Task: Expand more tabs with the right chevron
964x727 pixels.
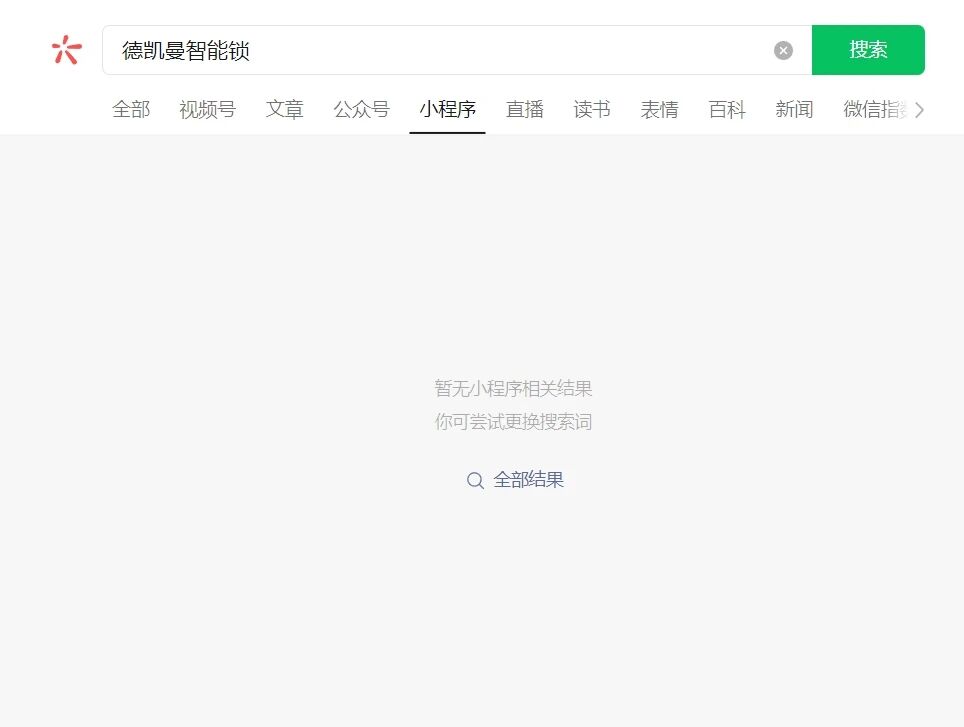Action: click(x=919, y=110)
